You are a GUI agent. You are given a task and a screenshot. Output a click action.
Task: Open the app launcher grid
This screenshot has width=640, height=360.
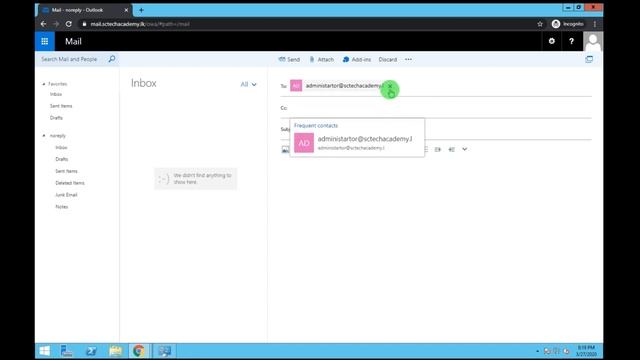[x=44, y=41]
